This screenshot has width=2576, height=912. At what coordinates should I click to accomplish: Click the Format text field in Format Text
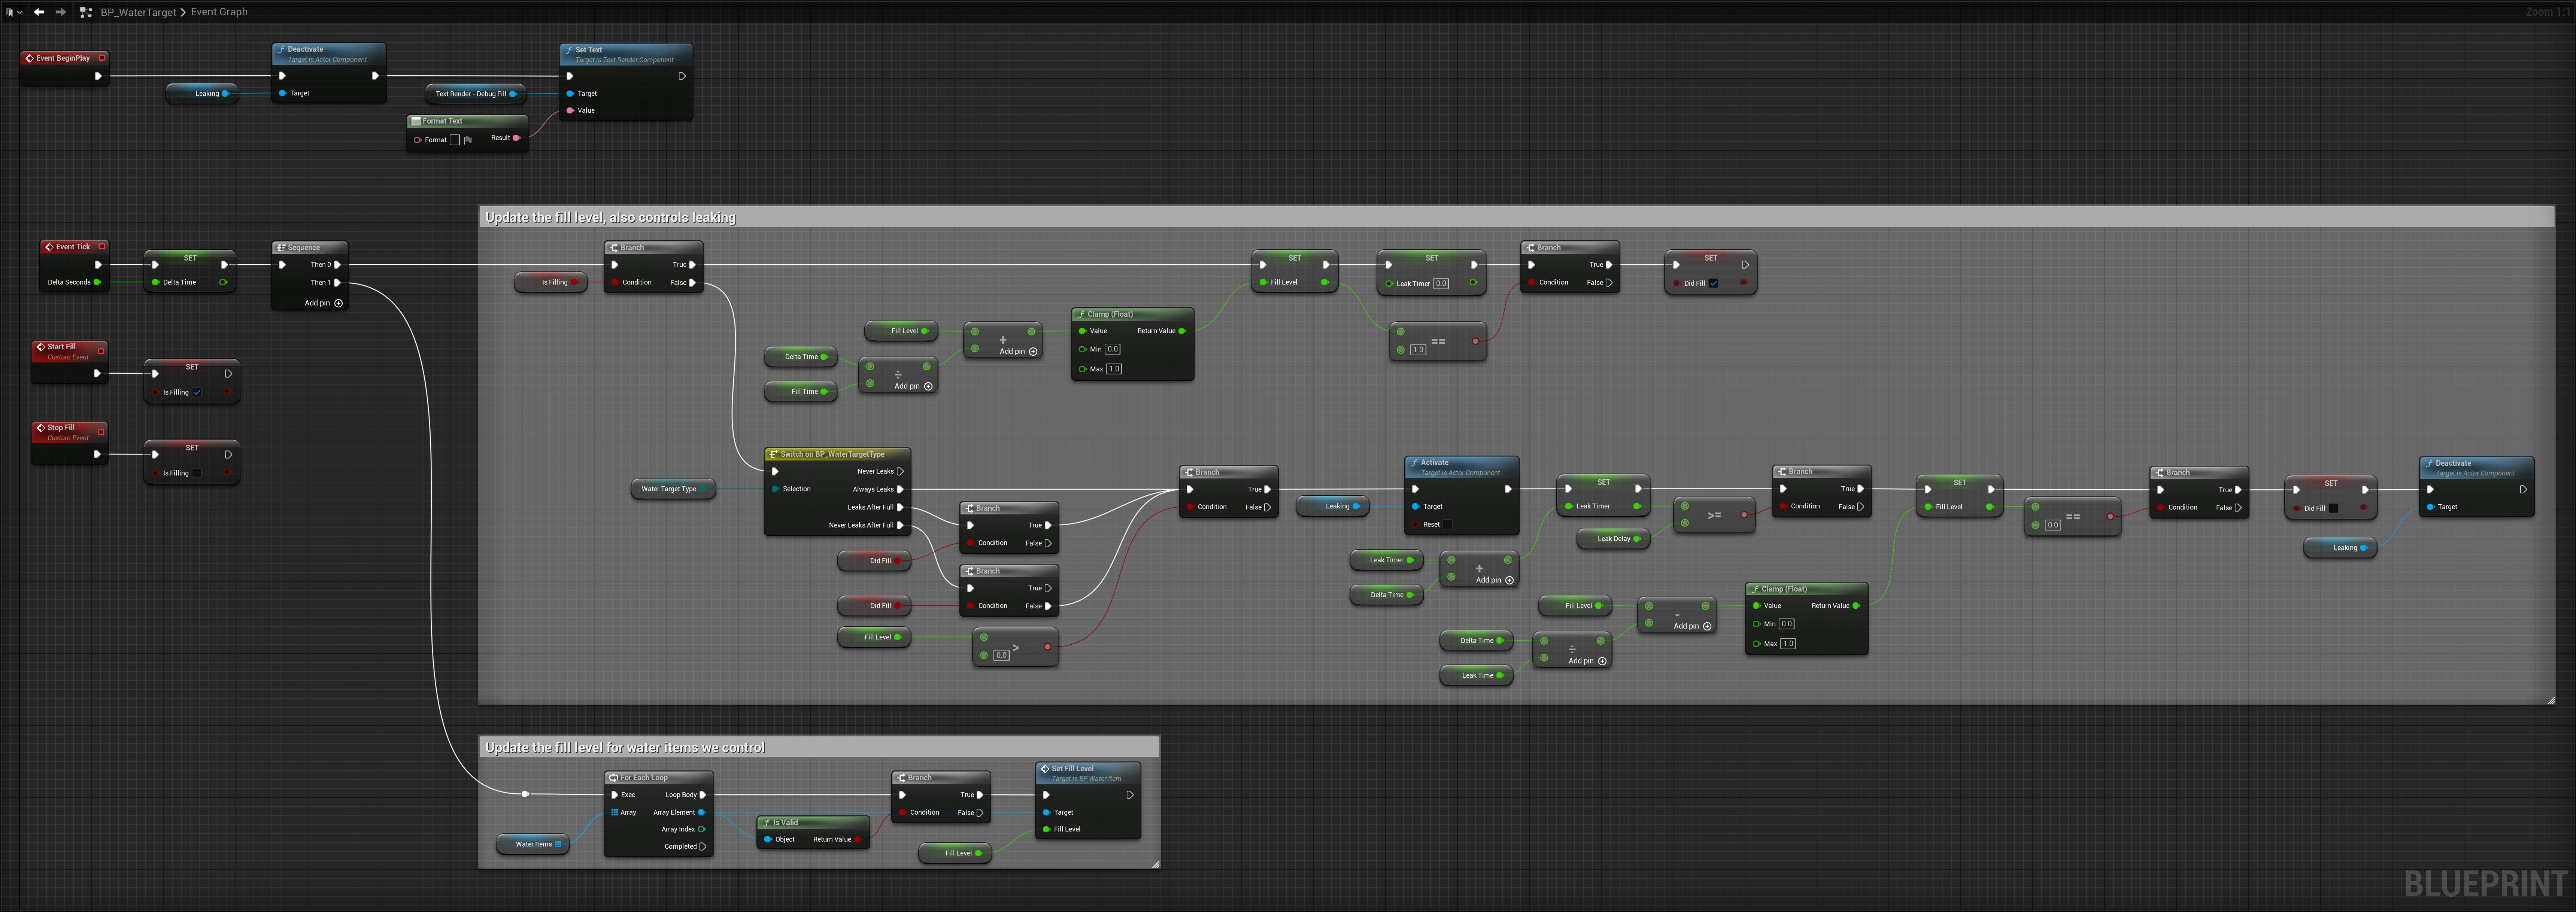tap(455, 140)
